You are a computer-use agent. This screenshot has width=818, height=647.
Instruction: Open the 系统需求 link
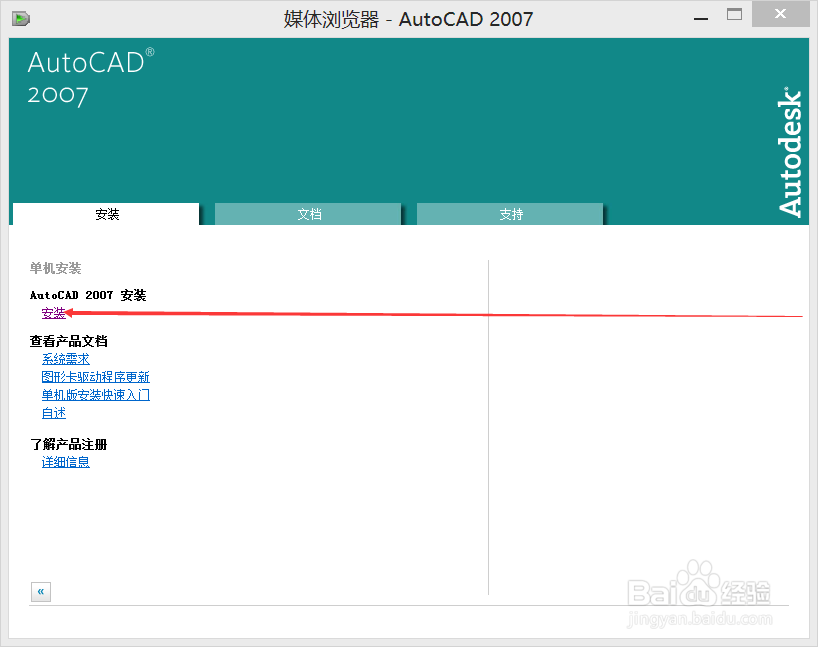pos(66,359)
